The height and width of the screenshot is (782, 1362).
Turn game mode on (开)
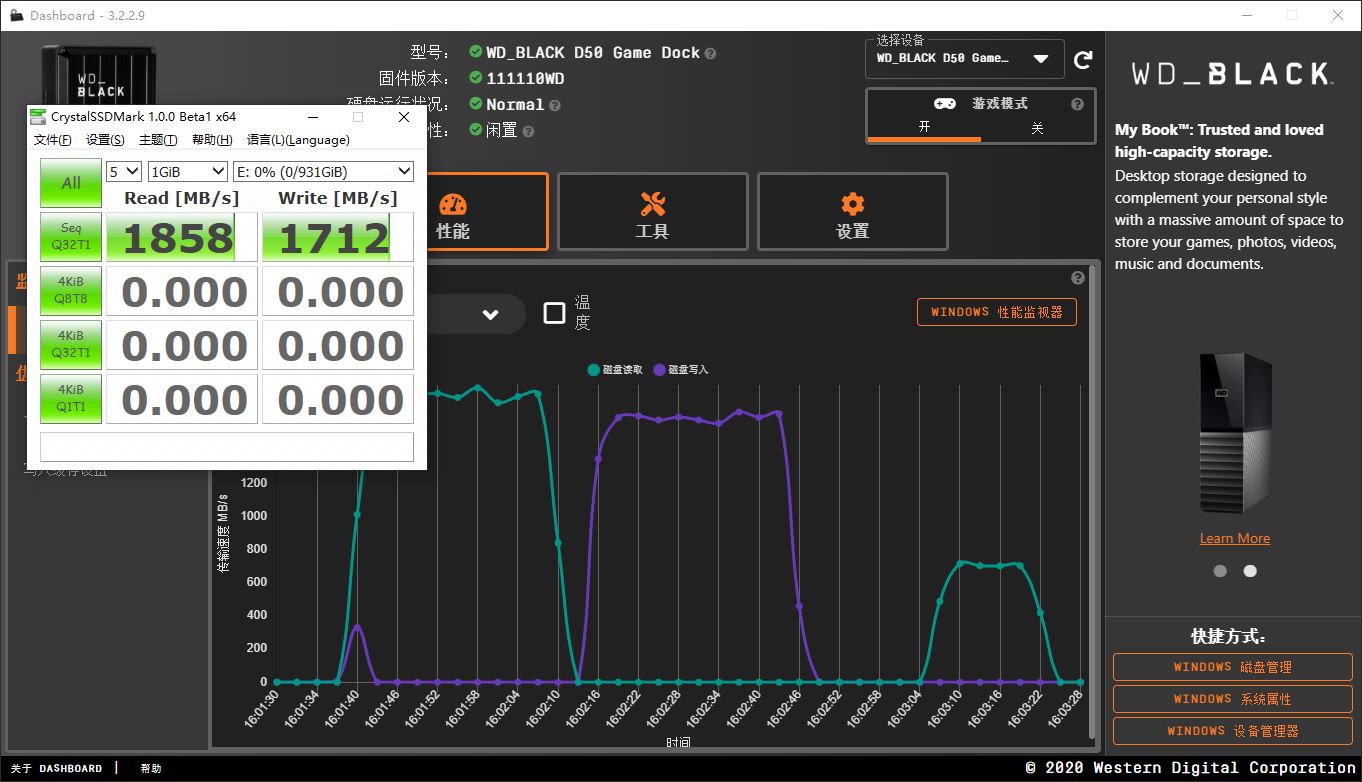click(924, 127)
